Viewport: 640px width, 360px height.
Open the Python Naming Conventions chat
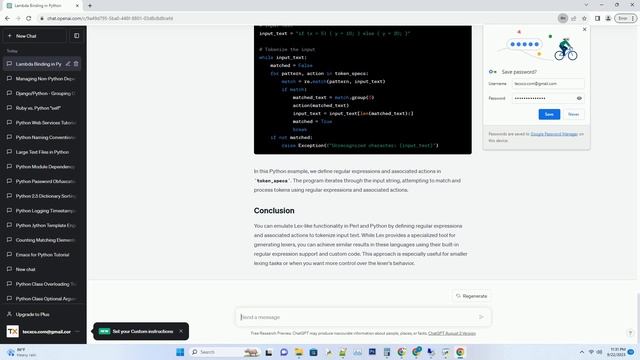[42, 137]
